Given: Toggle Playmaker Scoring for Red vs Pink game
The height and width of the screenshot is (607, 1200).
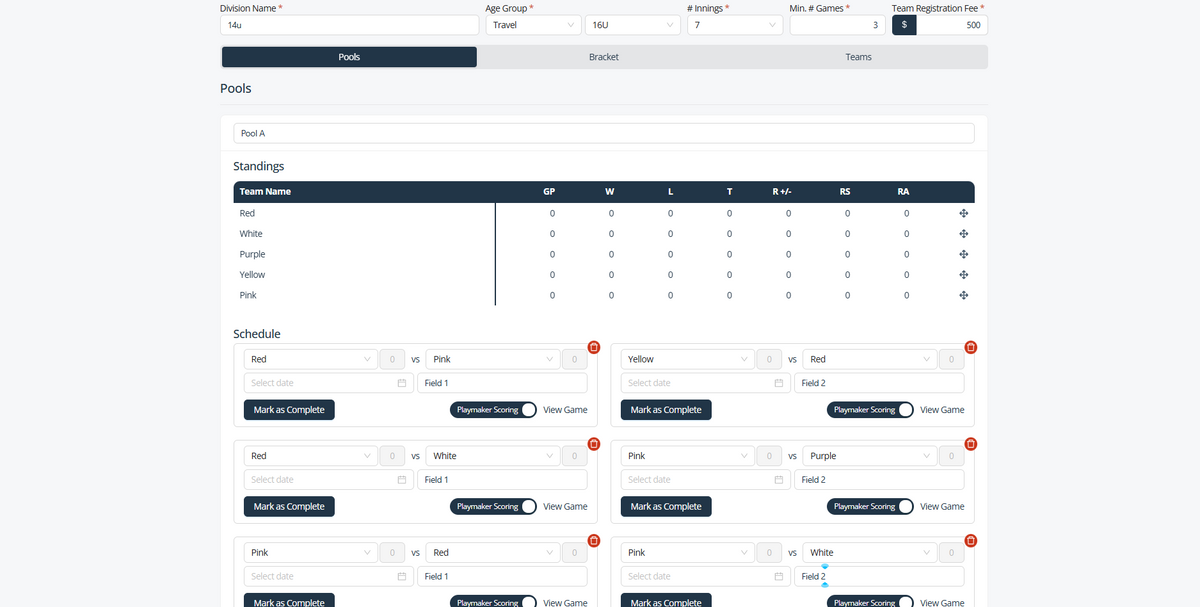Looking at the screenshot, I should [x=527, y=410].
